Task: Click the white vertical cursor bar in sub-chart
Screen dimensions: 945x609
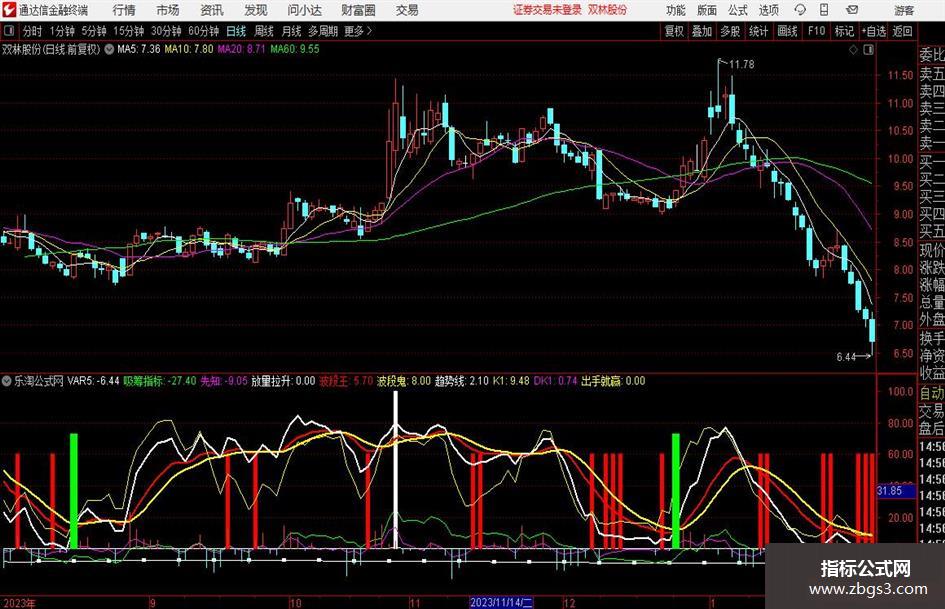Action: pyautogui.click(x=395, y=470)
